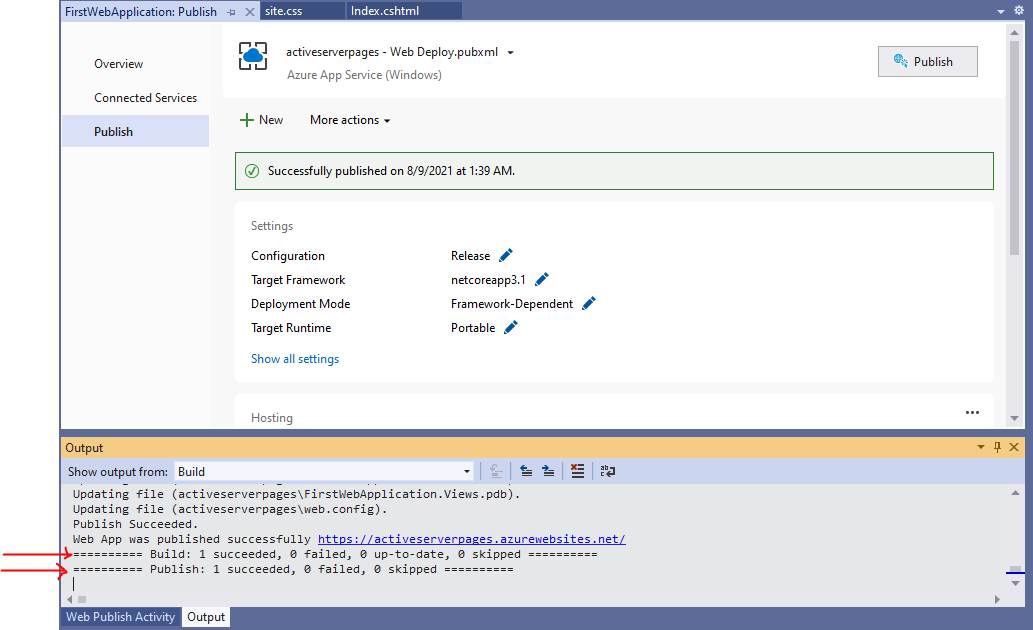Click the green success checkmark icon
This screenshot has height=630, width=1033.
pyautogui.click(x=252, y=171)
